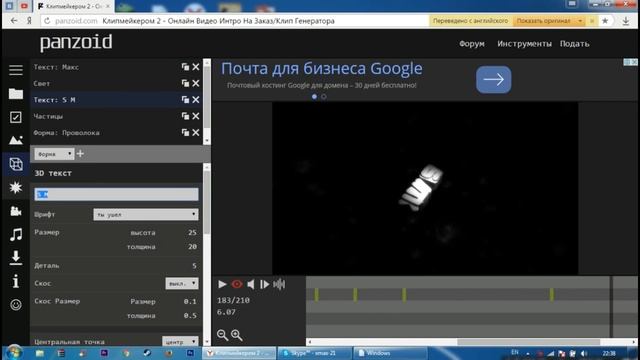Select 'Текст: S M' in the object list
This screenshot has height=360, width=640.
[54, 100]
